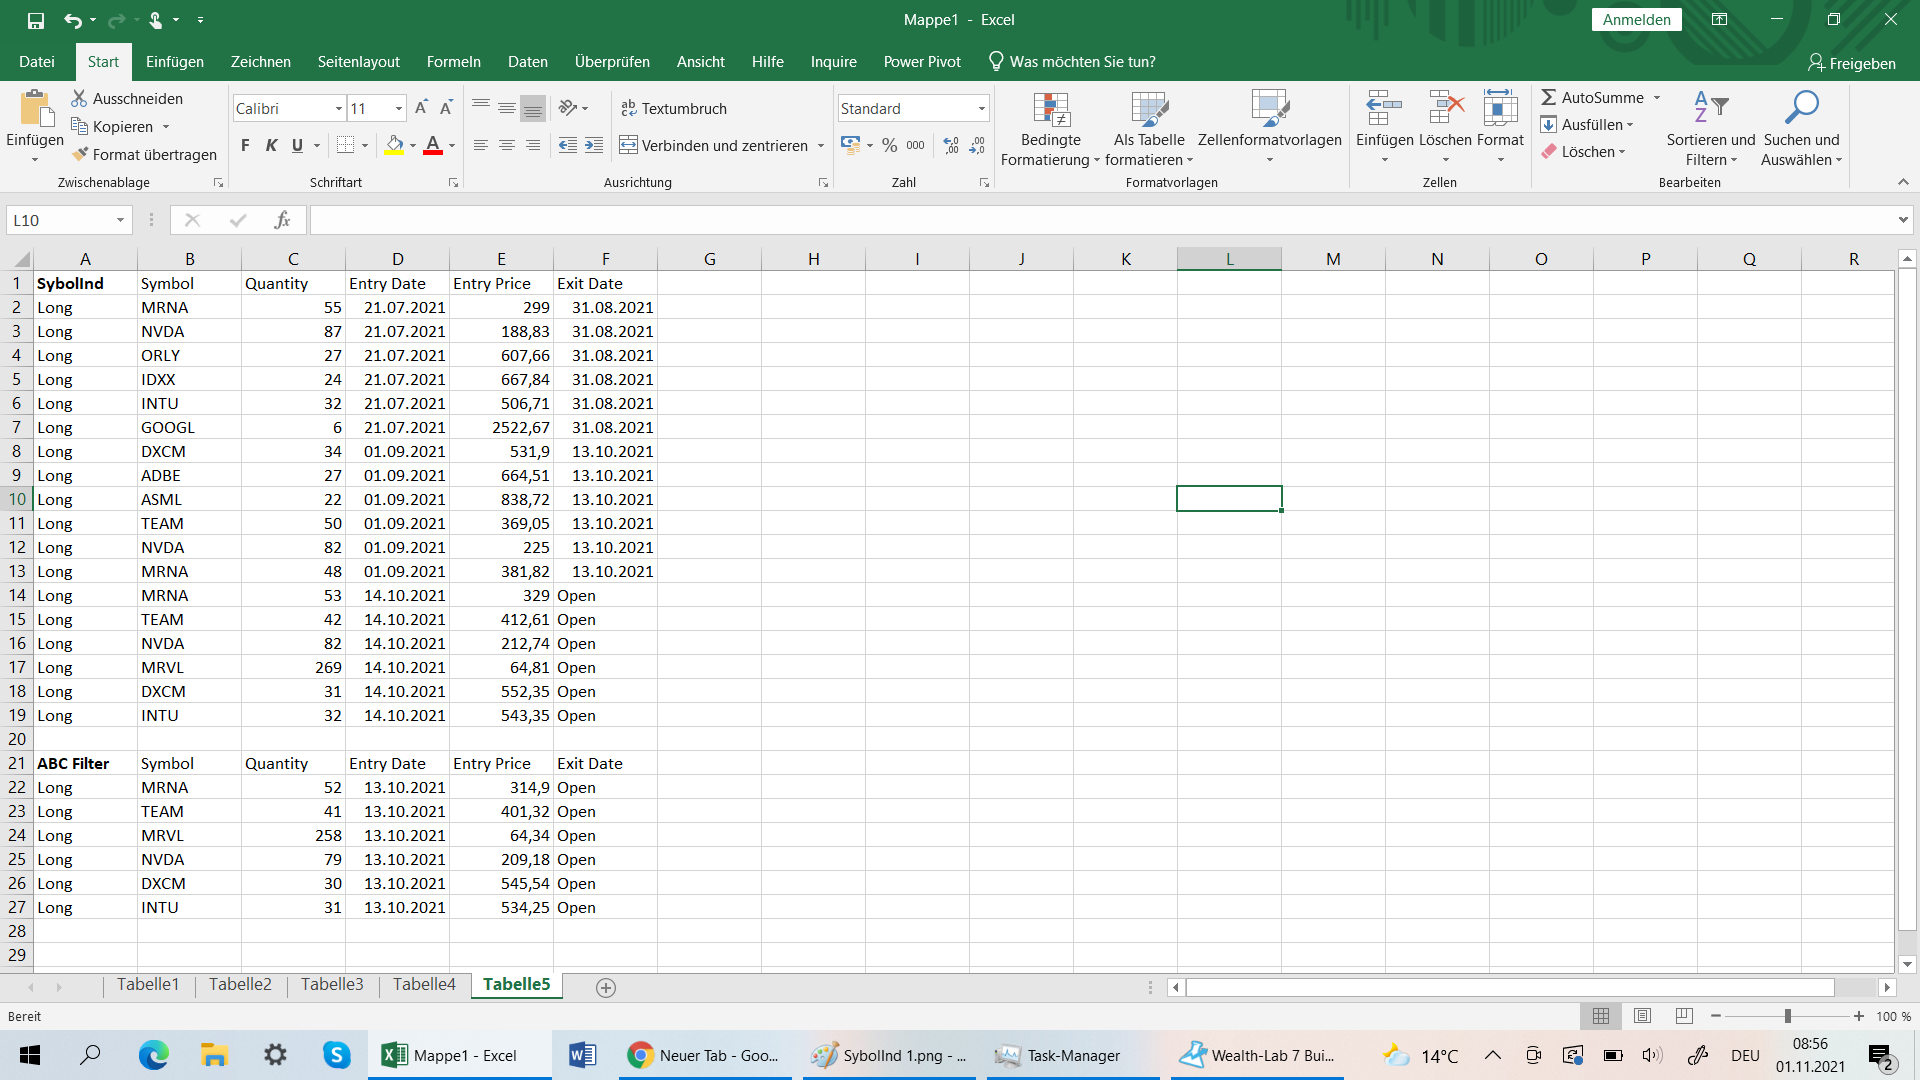This screenshot has width=1920, height=1080.
Task: Click the Anmelden button
Action: tap(1636, 19)
